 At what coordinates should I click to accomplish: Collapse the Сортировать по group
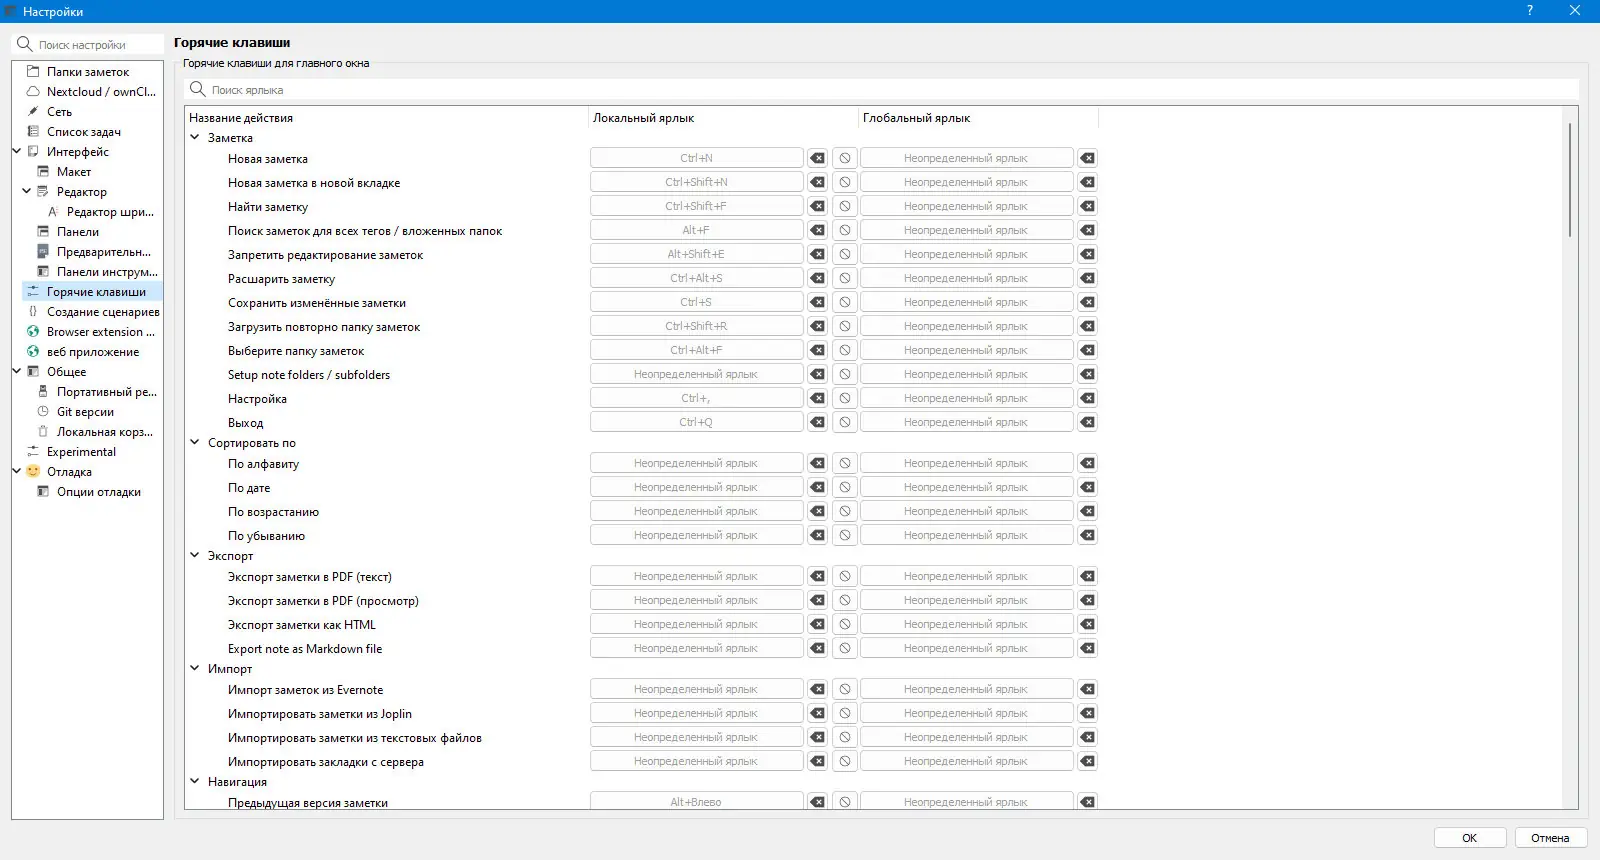pos(195,443)
